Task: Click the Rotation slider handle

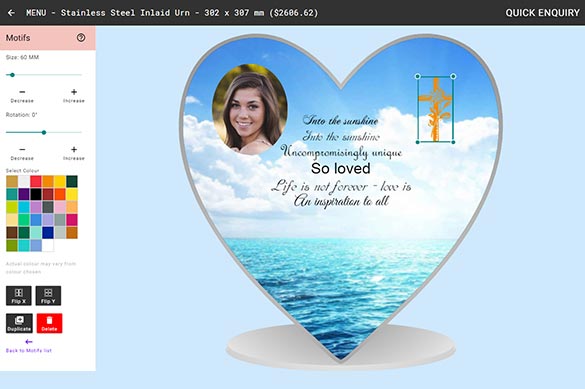Action: click(x=44, y=132)
